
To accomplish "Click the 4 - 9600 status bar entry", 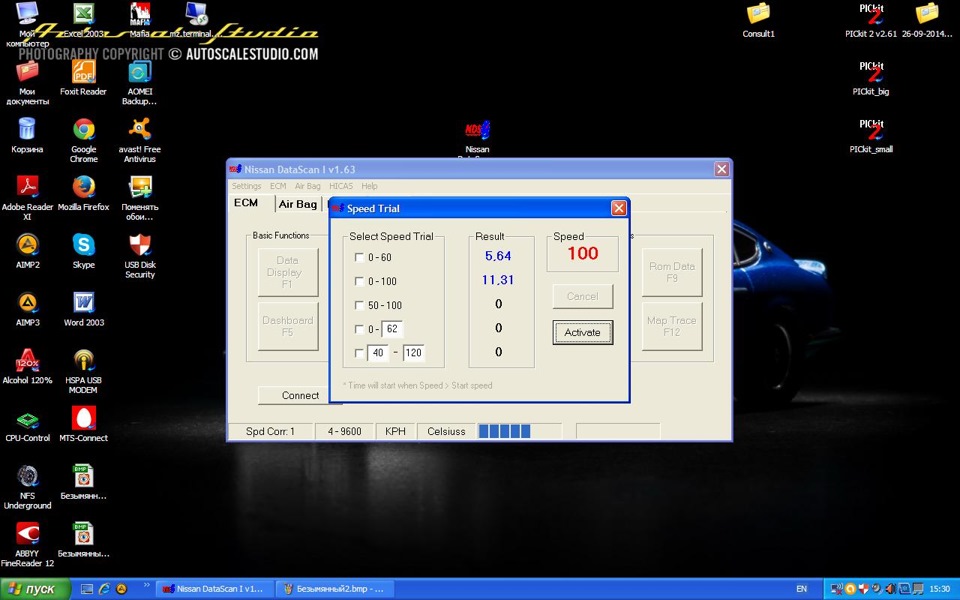I will [x=344, y=432].
